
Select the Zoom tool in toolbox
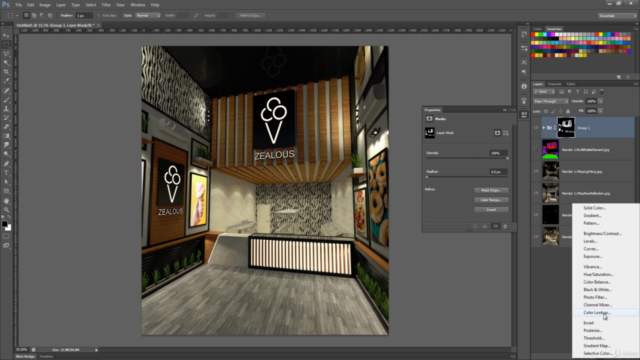[x=7, y=210]
